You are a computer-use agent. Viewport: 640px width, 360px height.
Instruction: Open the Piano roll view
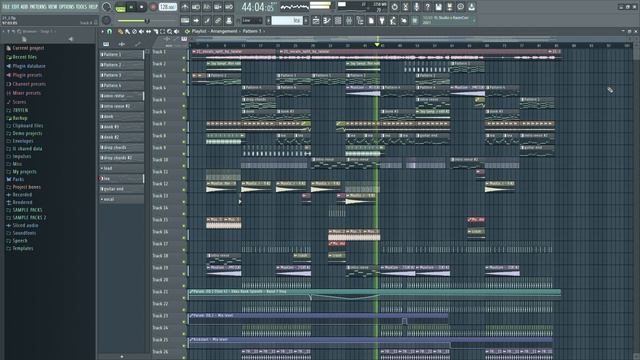[x=327, y=20]
